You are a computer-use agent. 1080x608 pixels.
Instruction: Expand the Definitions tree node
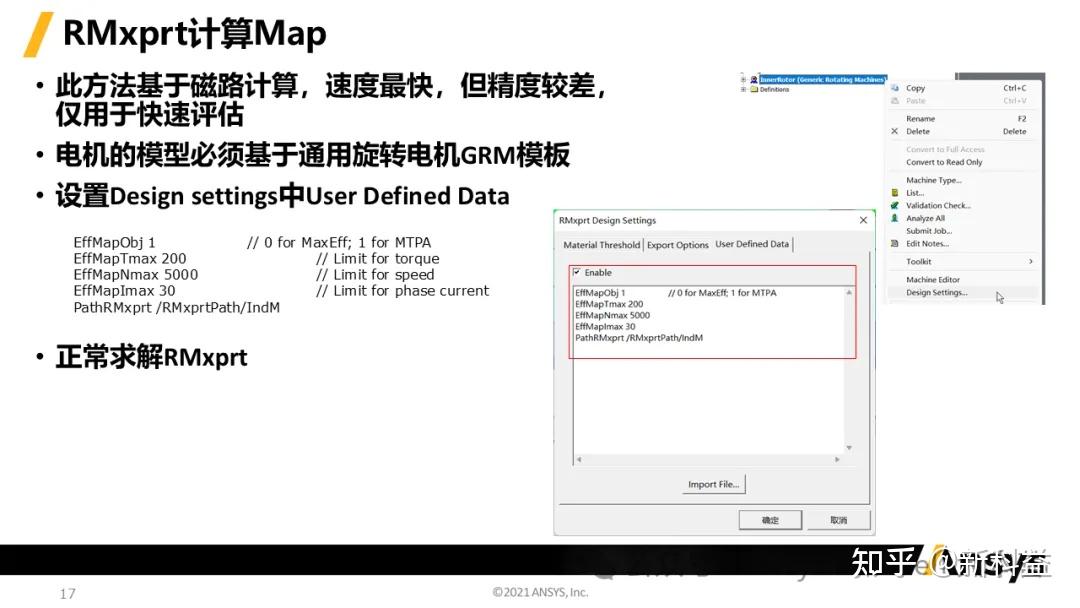[x=743, y=90]
